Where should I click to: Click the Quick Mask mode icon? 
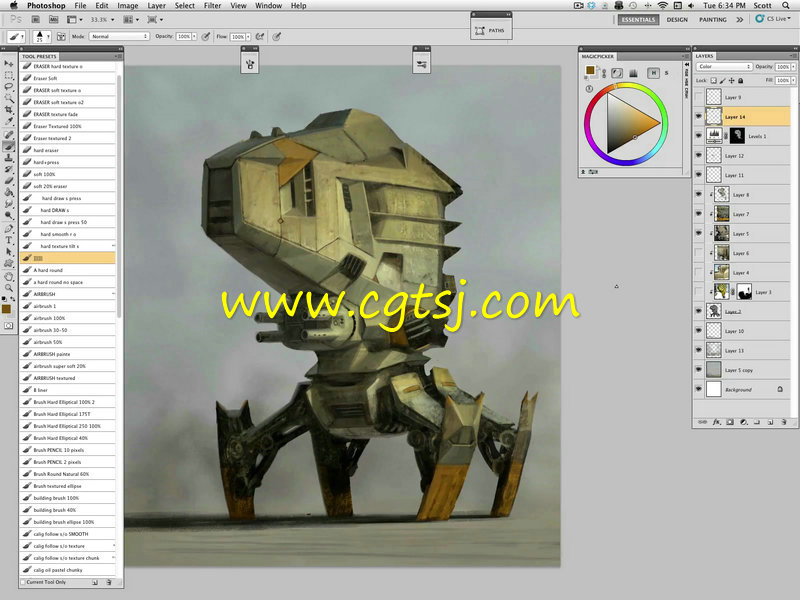click(9, 326)
